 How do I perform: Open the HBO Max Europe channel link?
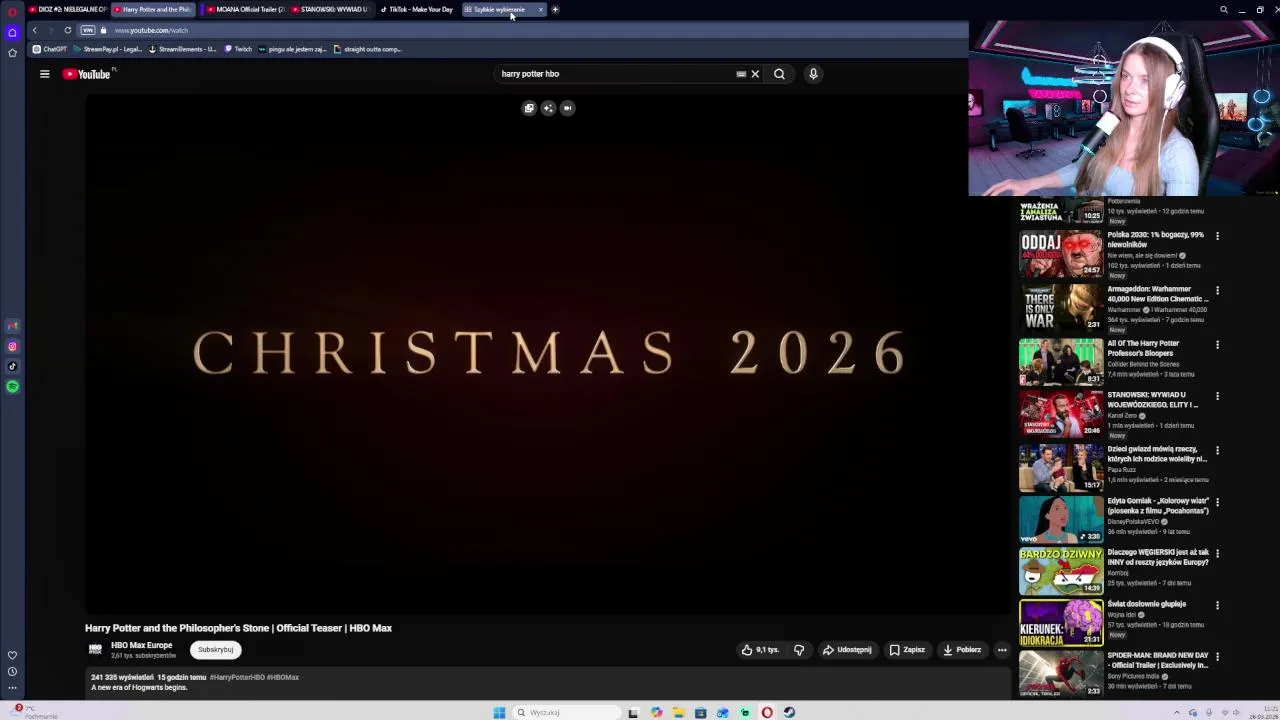pos(141,646)
